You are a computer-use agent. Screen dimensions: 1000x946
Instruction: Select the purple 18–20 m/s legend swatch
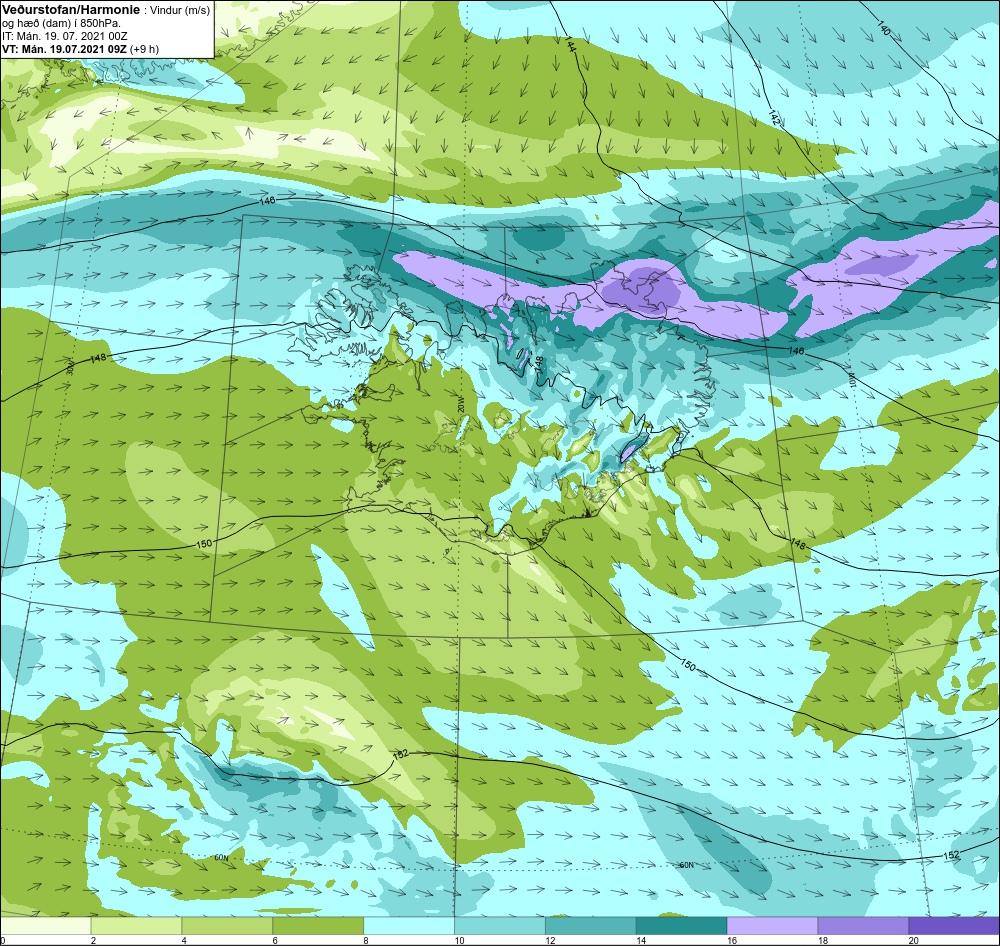pyautogui.click(x=863, y=925)
